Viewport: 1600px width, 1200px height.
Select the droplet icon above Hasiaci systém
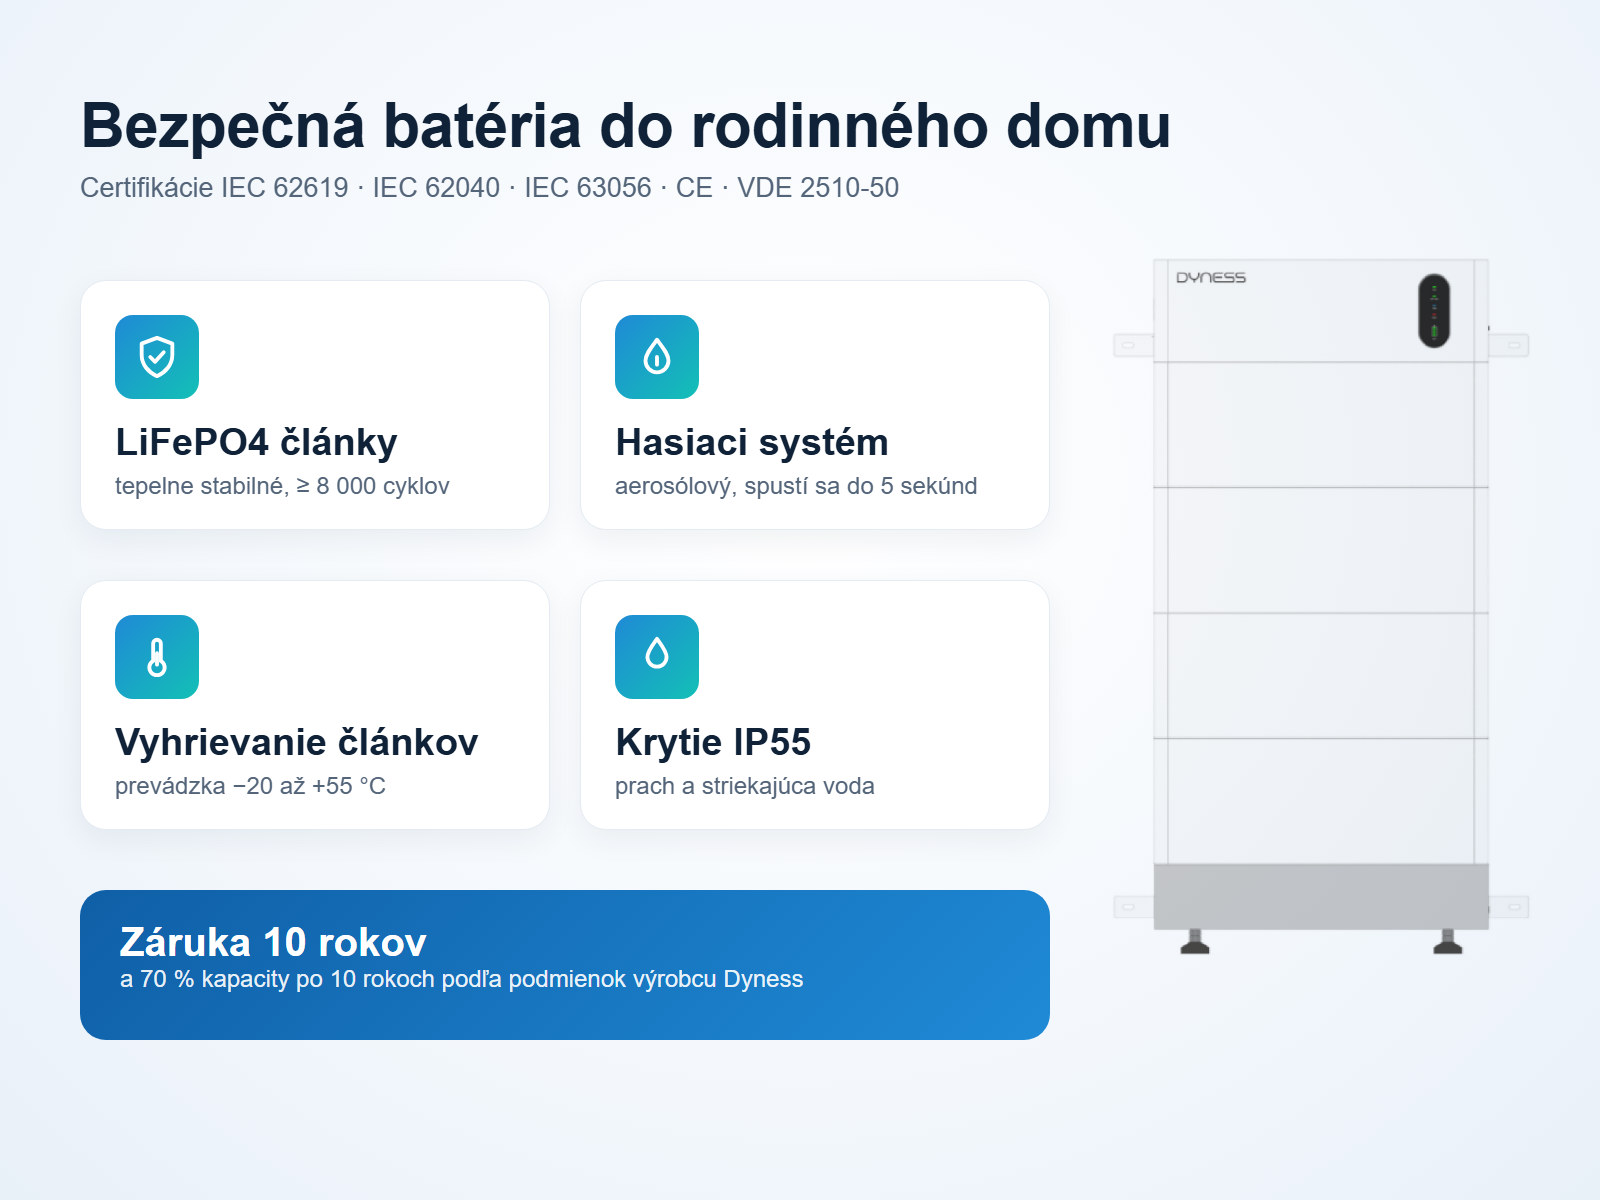click(657, 357)
